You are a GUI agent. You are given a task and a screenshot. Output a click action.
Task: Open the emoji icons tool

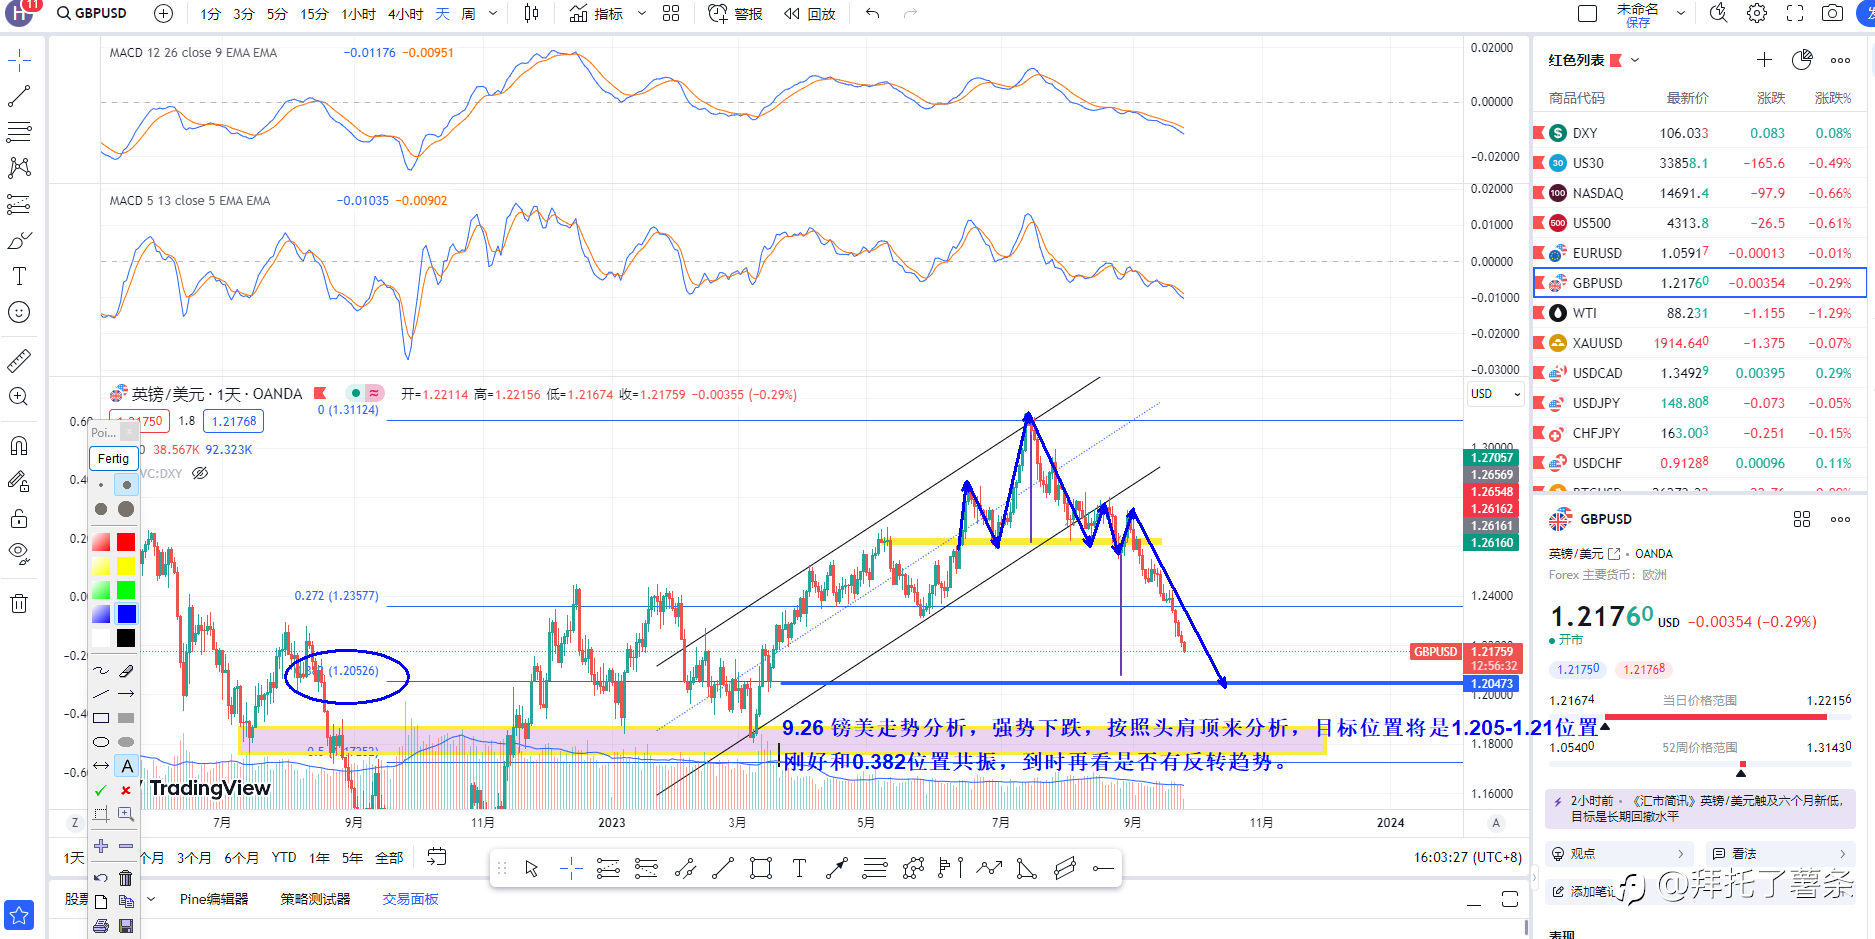(x=19, y=313)
